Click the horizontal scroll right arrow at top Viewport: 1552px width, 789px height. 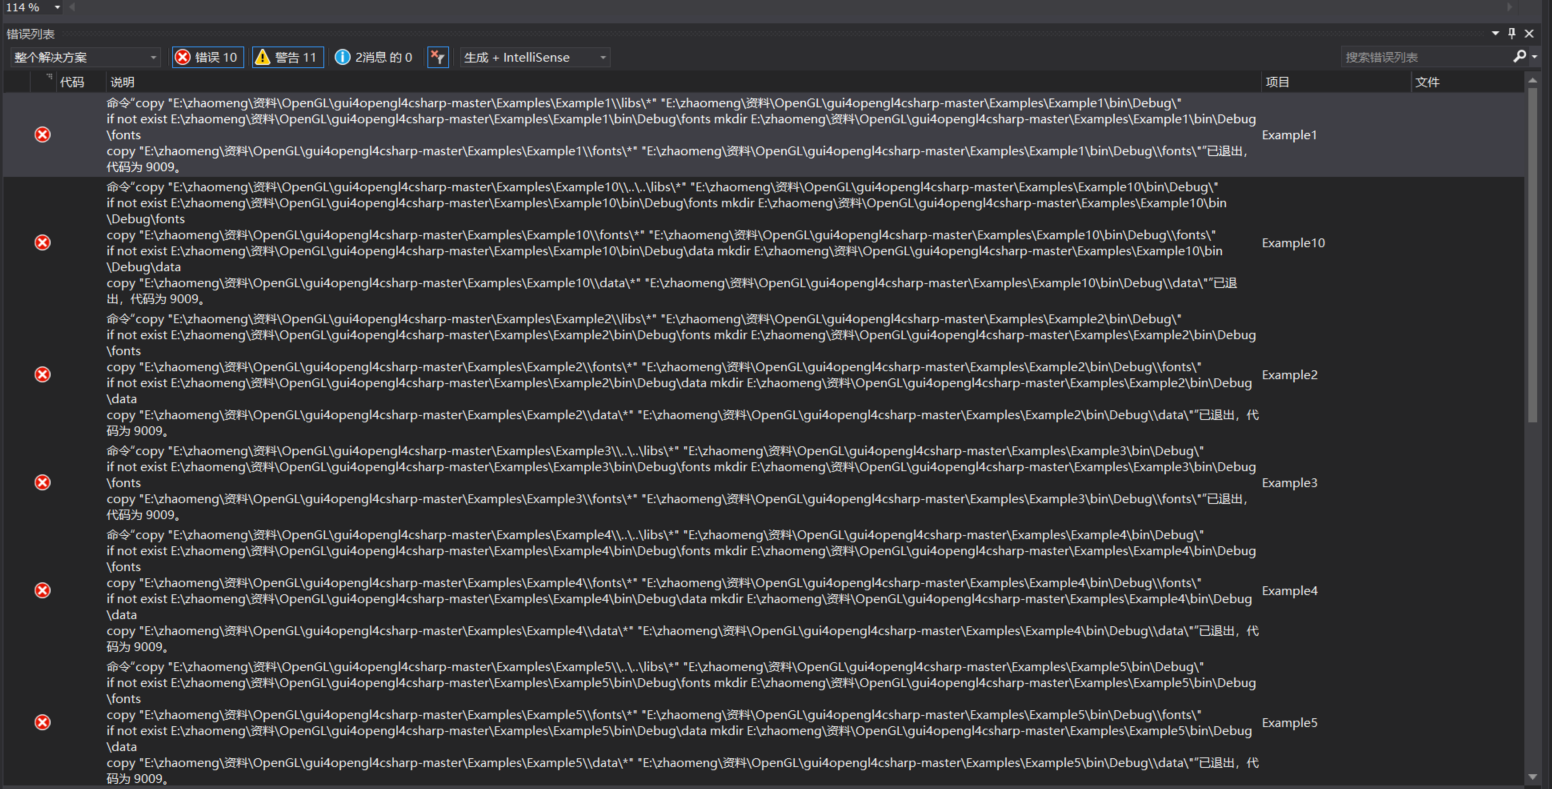pos(1510,7)
